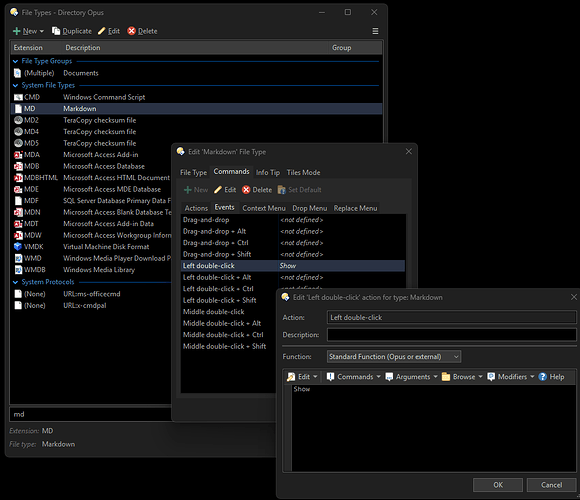Select the MD2 TeraCopy checksum file row
The image size is (580, 500).
coord(196,120)
